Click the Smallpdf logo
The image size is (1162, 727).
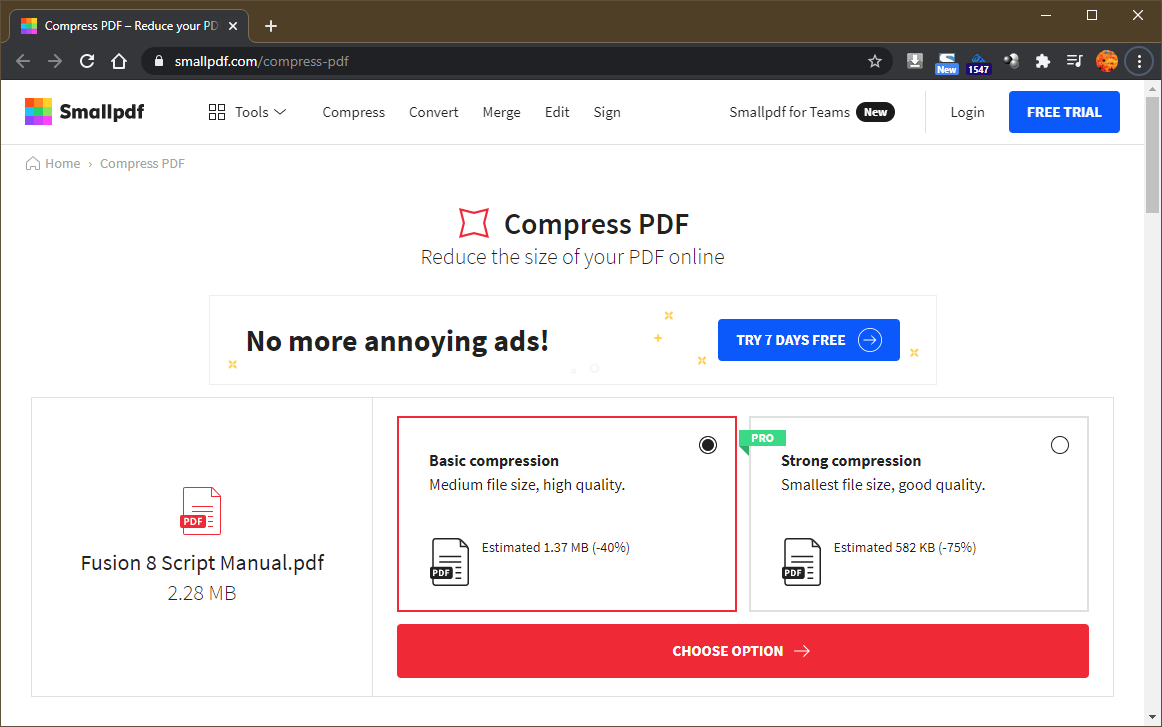click(x=84, y=112)
